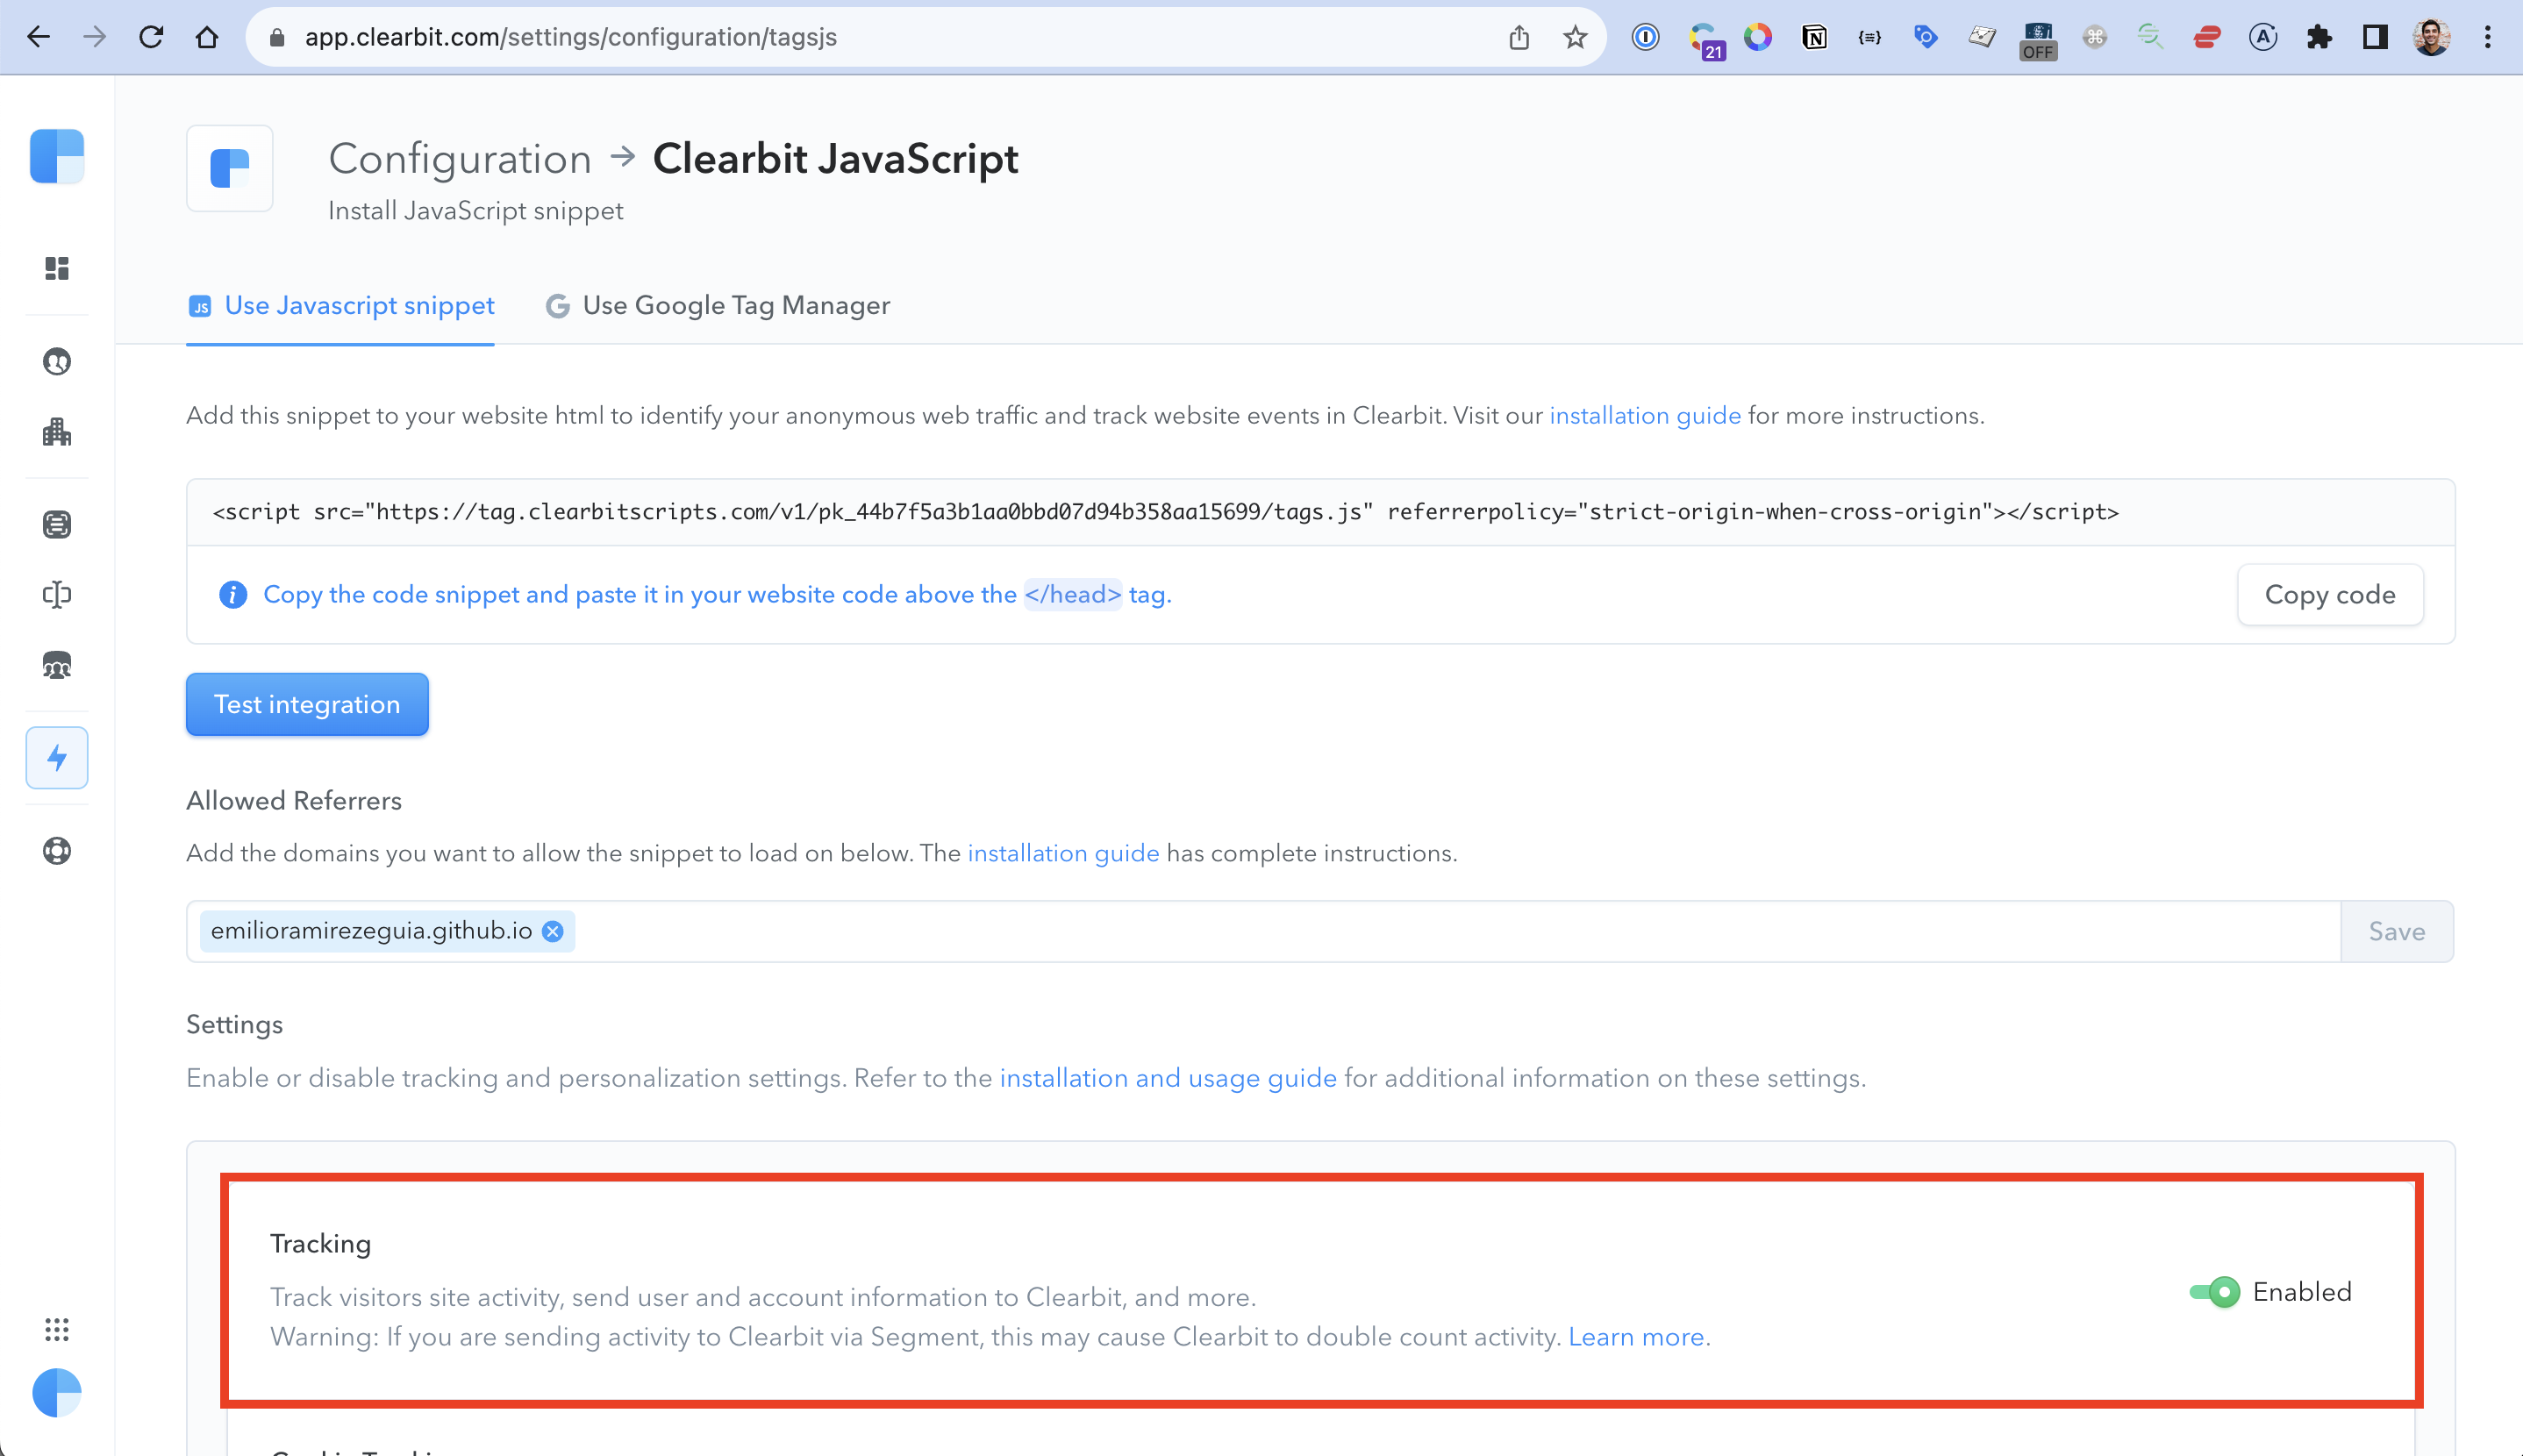Viewport: 2523px width, 1456px height.
Task: Remove emilioramirezeguia.github.io referrer tag
Action: click(552, 931)
